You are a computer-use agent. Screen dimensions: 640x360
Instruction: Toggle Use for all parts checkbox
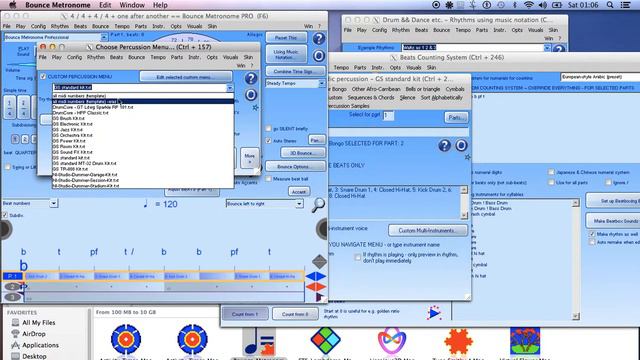pos(551,182)
